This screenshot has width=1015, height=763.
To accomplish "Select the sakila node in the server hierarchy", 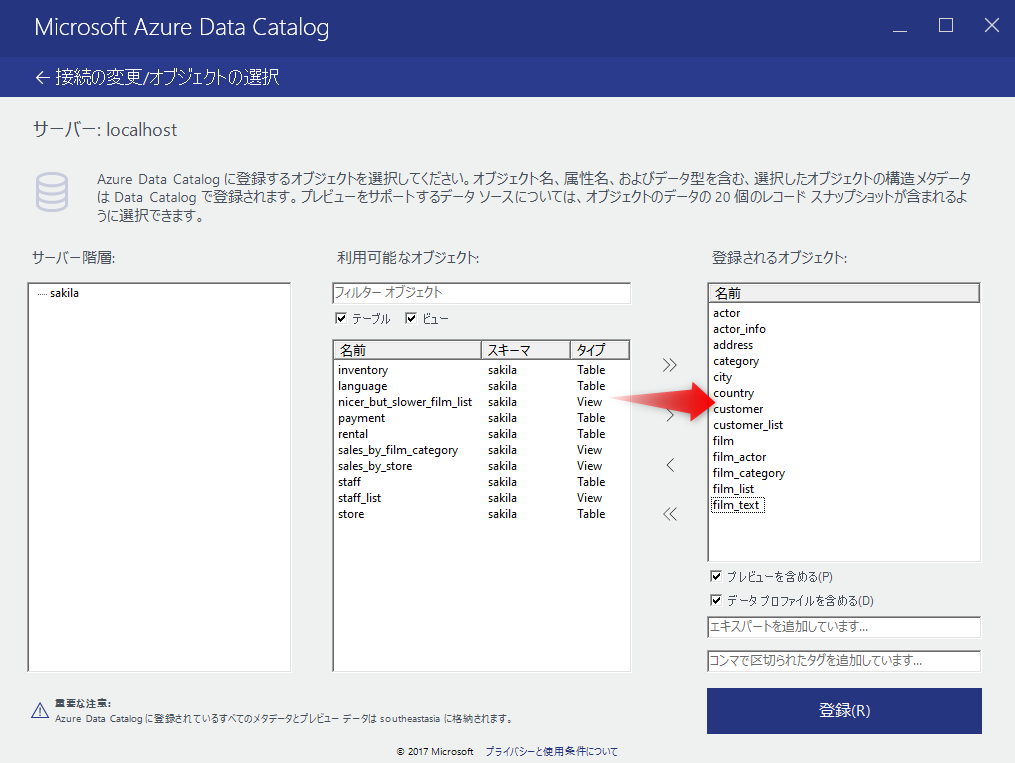I will coord(64,293).
